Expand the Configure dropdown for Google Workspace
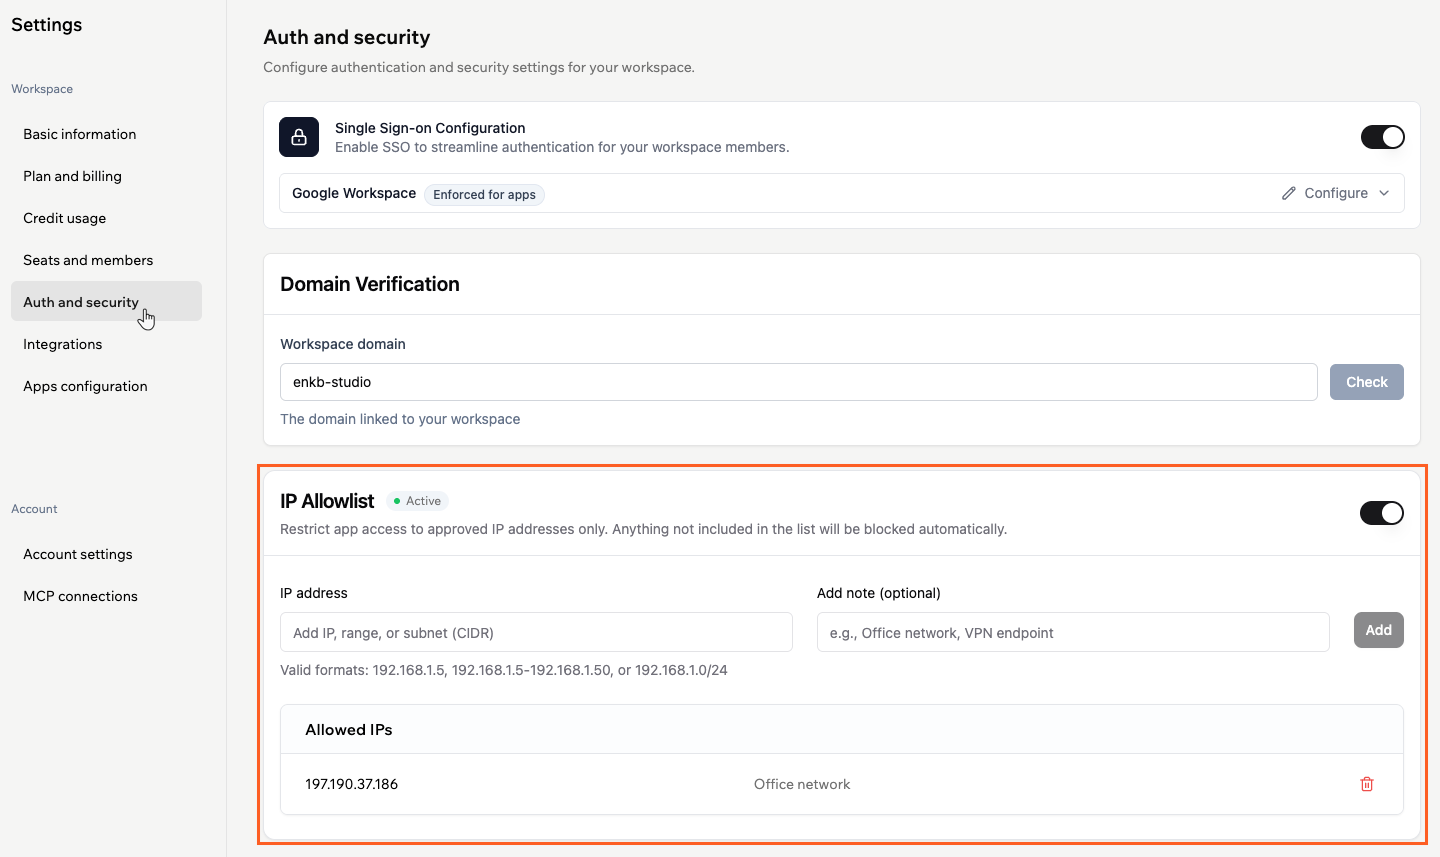 point(1386,192)
